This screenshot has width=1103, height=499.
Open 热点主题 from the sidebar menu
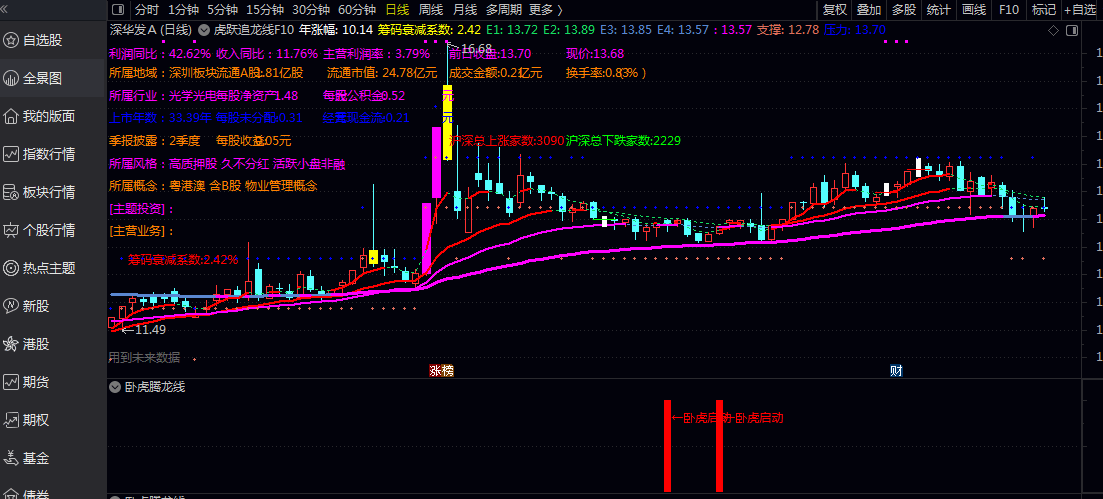pyautogui.click(x=49, y=268)
